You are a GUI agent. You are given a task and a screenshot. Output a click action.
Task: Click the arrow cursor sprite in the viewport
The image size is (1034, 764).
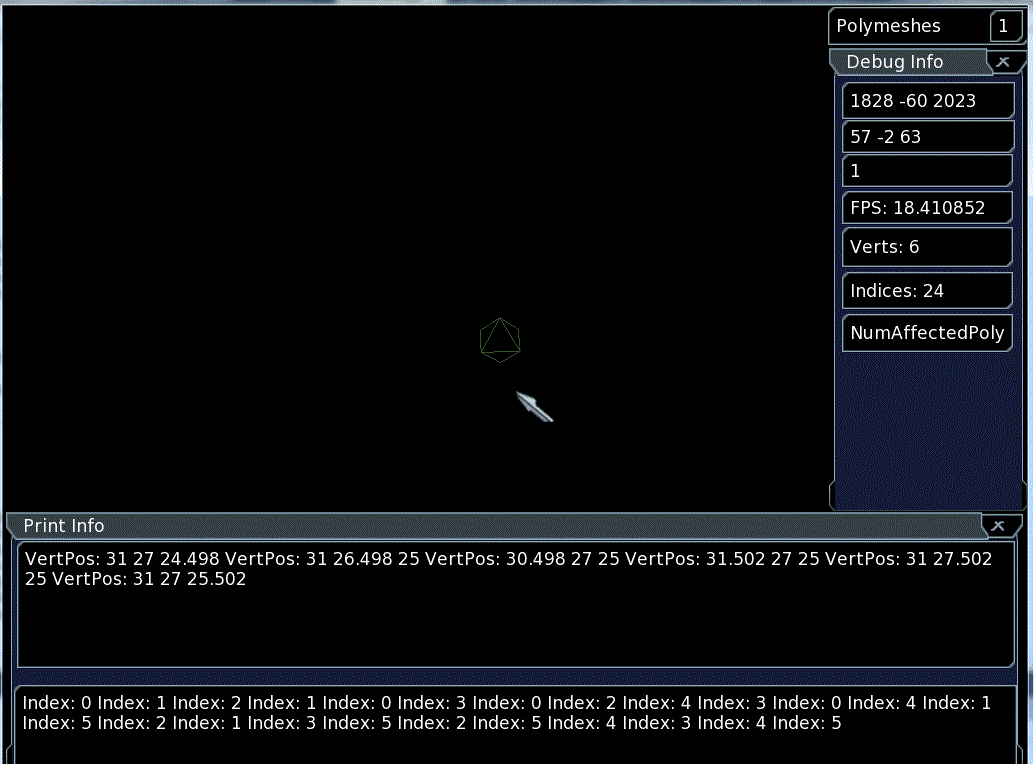coord(535,407)
